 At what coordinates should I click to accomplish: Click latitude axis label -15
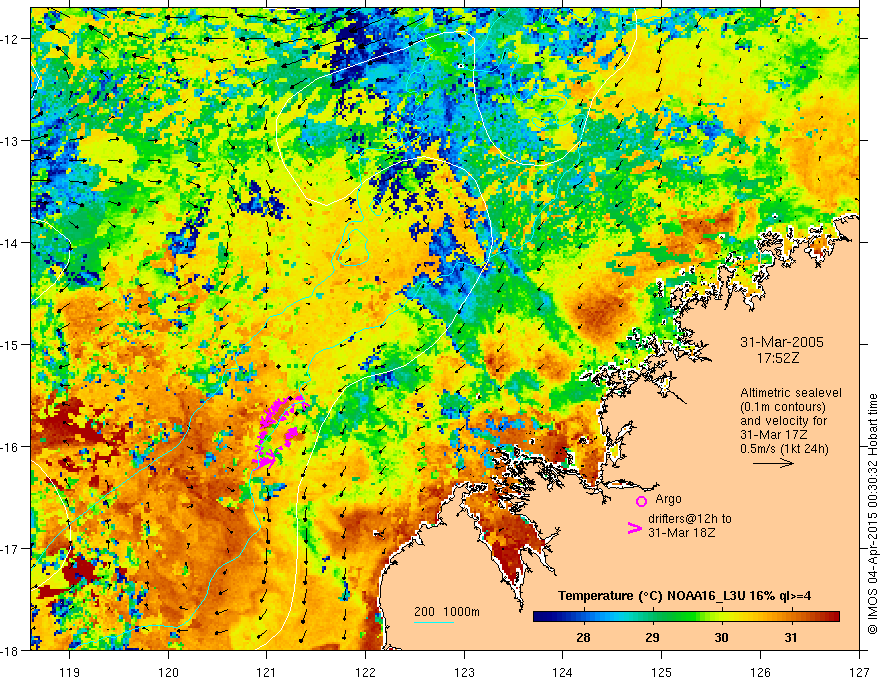pos(11,344)
